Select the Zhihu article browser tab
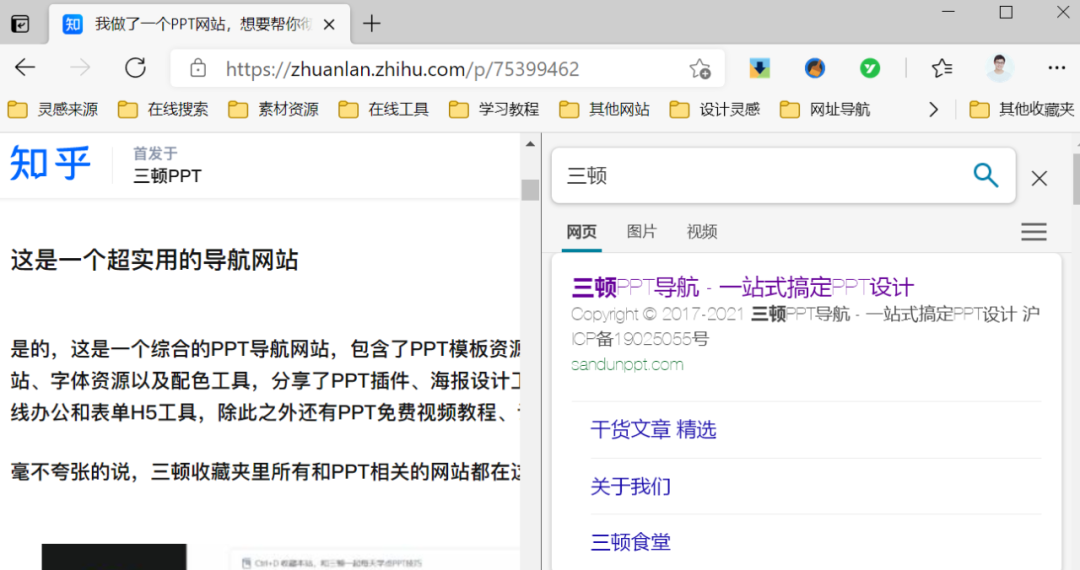 pyautogui.click(x=200, y=24)
